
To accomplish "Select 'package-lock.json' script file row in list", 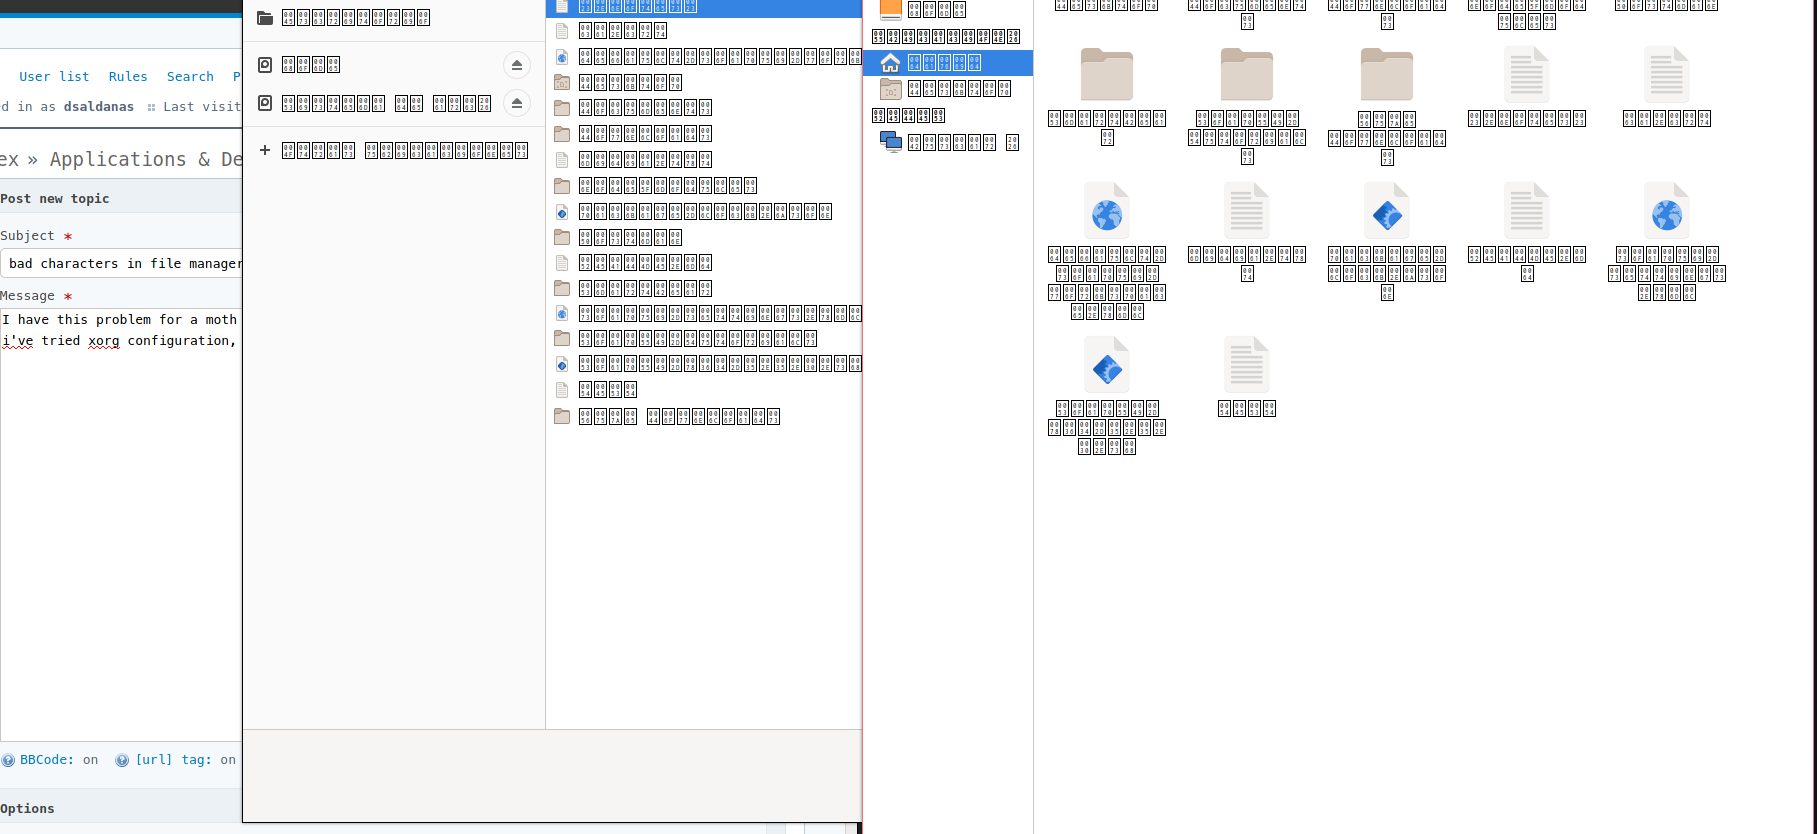I will (x=704, y=211).
